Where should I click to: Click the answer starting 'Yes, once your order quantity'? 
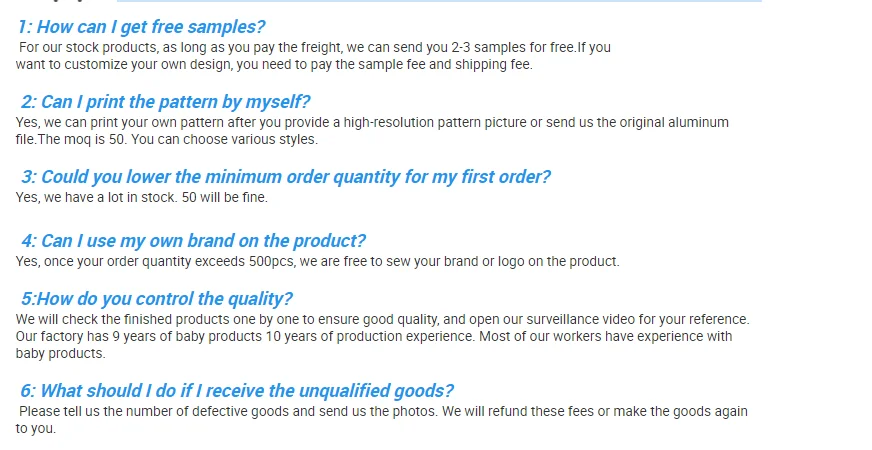click(x=318, y=261)
